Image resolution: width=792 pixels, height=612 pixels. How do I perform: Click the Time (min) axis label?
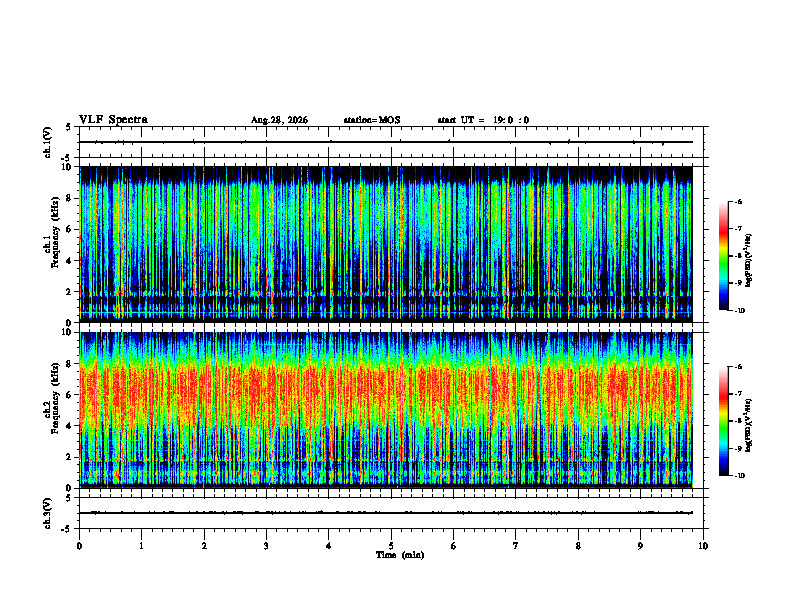(400, 555)
